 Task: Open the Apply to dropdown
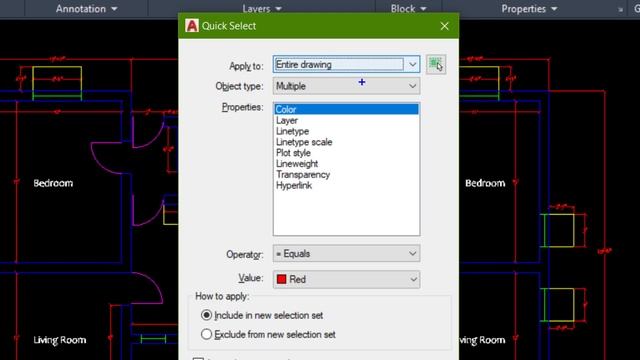(346, 64)
